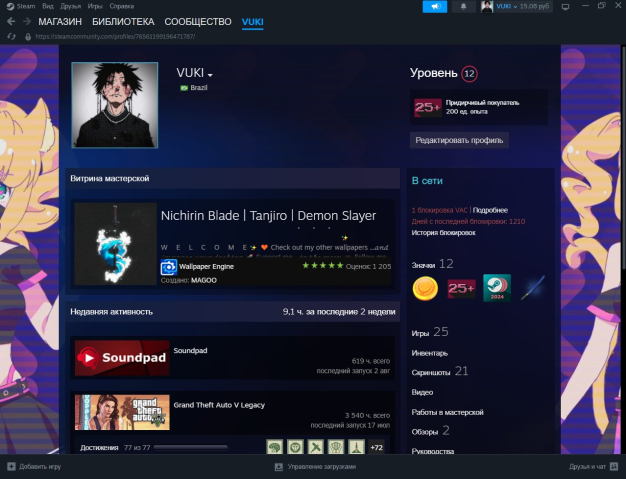
Task: Click the browser back arrow
Action: (9, 21)
